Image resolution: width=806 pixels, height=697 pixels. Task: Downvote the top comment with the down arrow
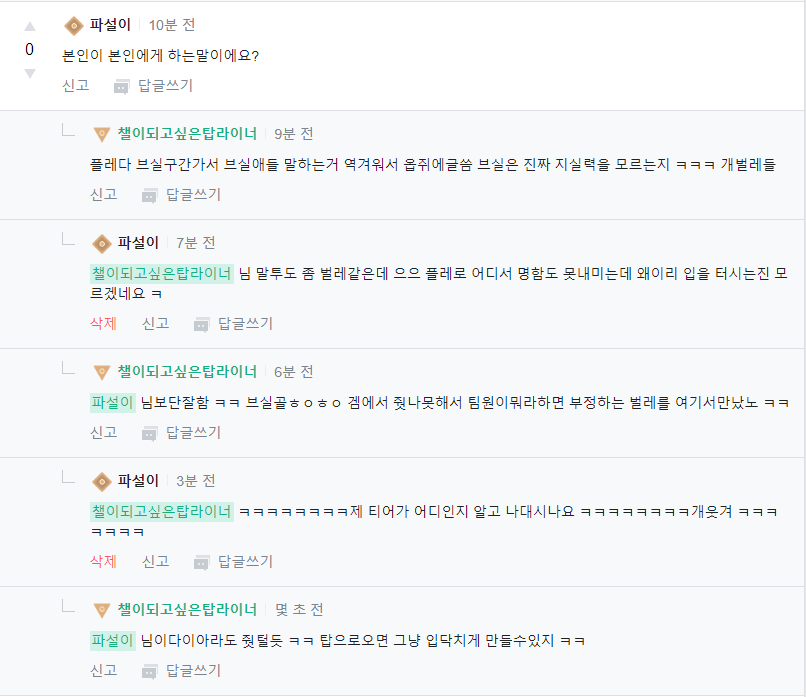coord(29,73)
